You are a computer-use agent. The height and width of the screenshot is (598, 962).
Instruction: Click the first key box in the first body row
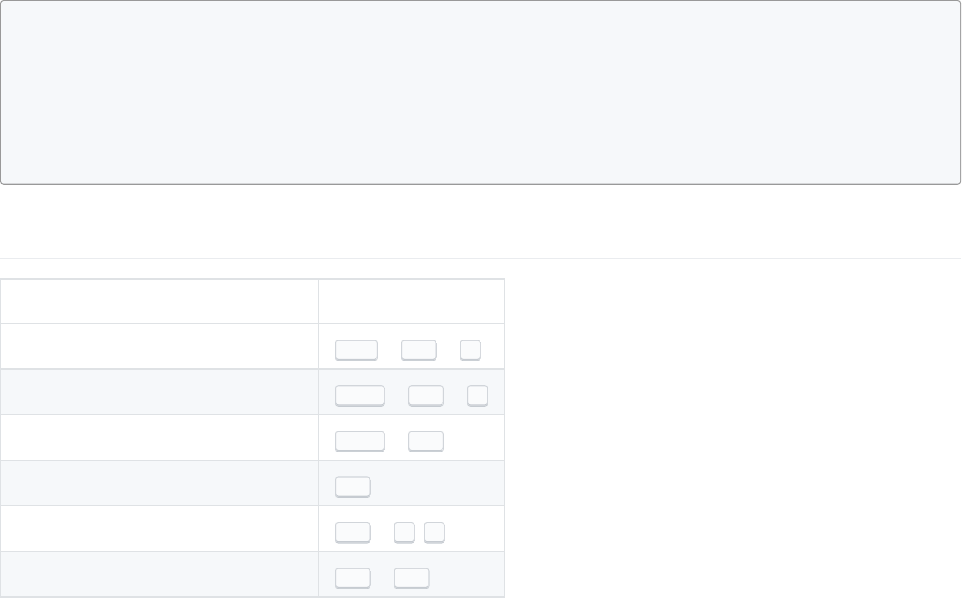click(356, 350)
